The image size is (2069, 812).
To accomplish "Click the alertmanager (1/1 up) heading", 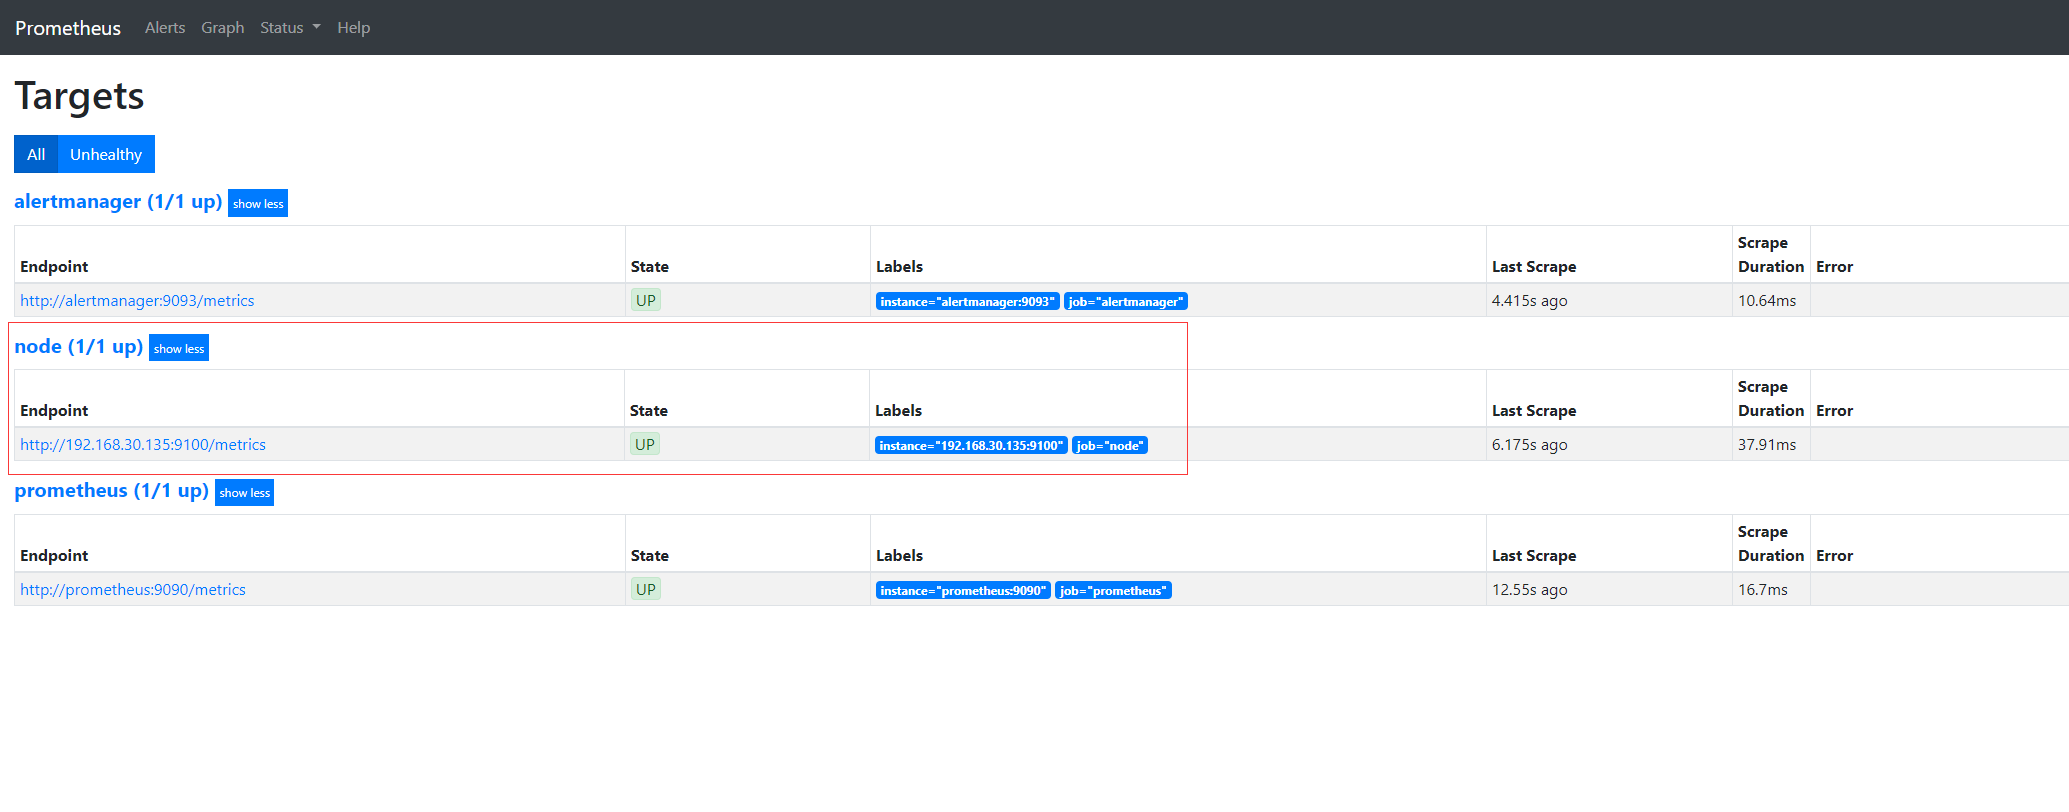I will (x=118, y=201).
